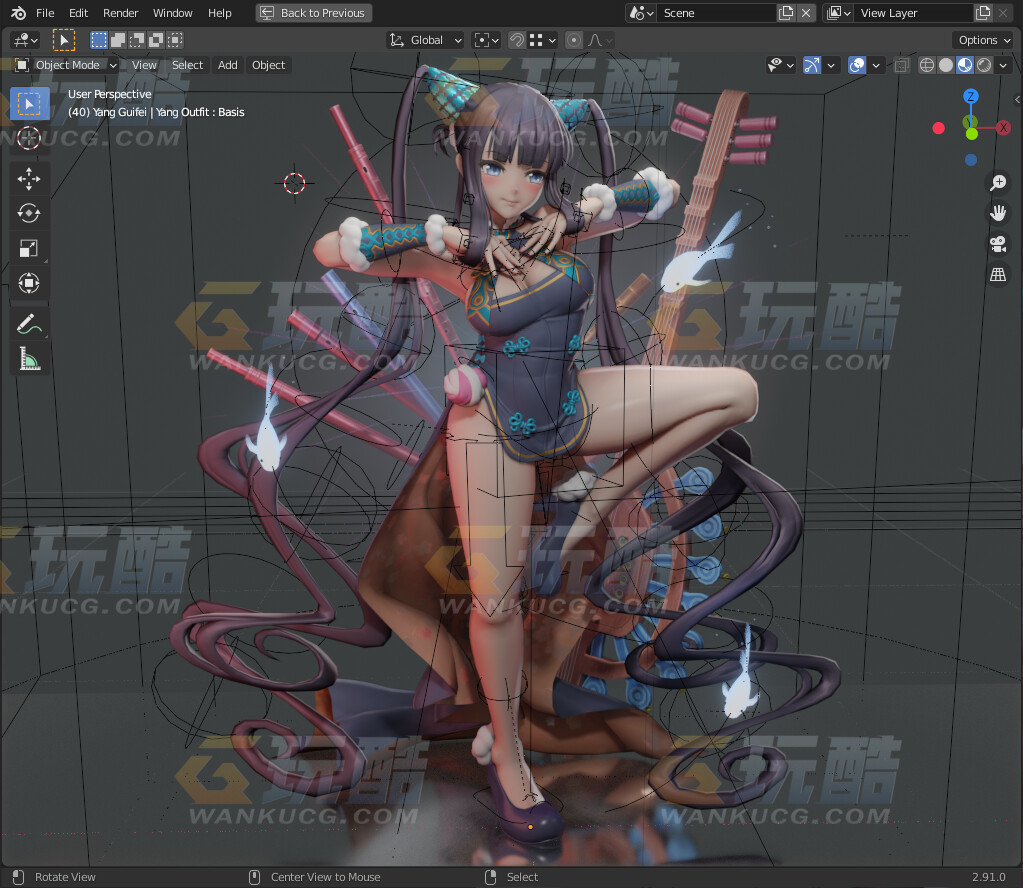Expand the sidebar with the small arrow
1023x888 pixels.
(x=1017, y=99)
